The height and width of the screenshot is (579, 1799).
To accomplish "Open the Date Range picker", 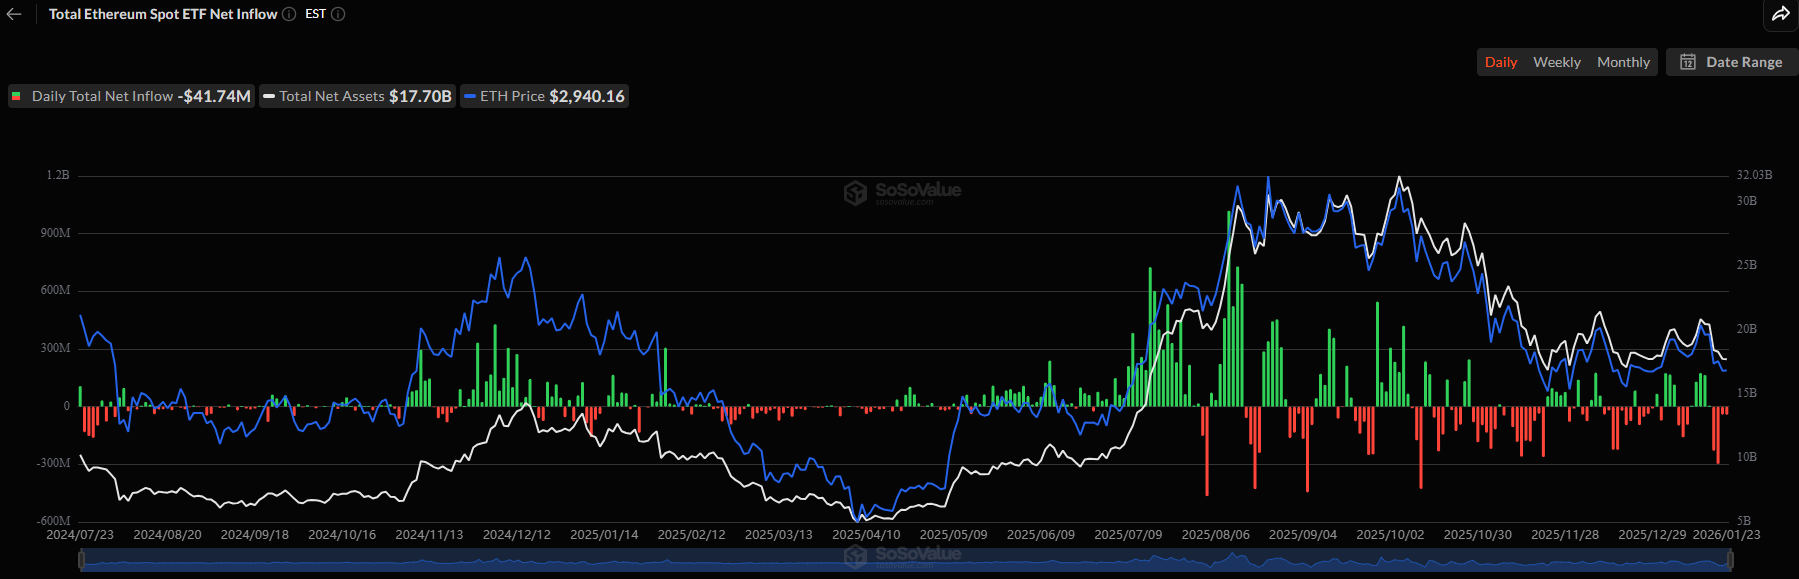I will pos(1732,62).
